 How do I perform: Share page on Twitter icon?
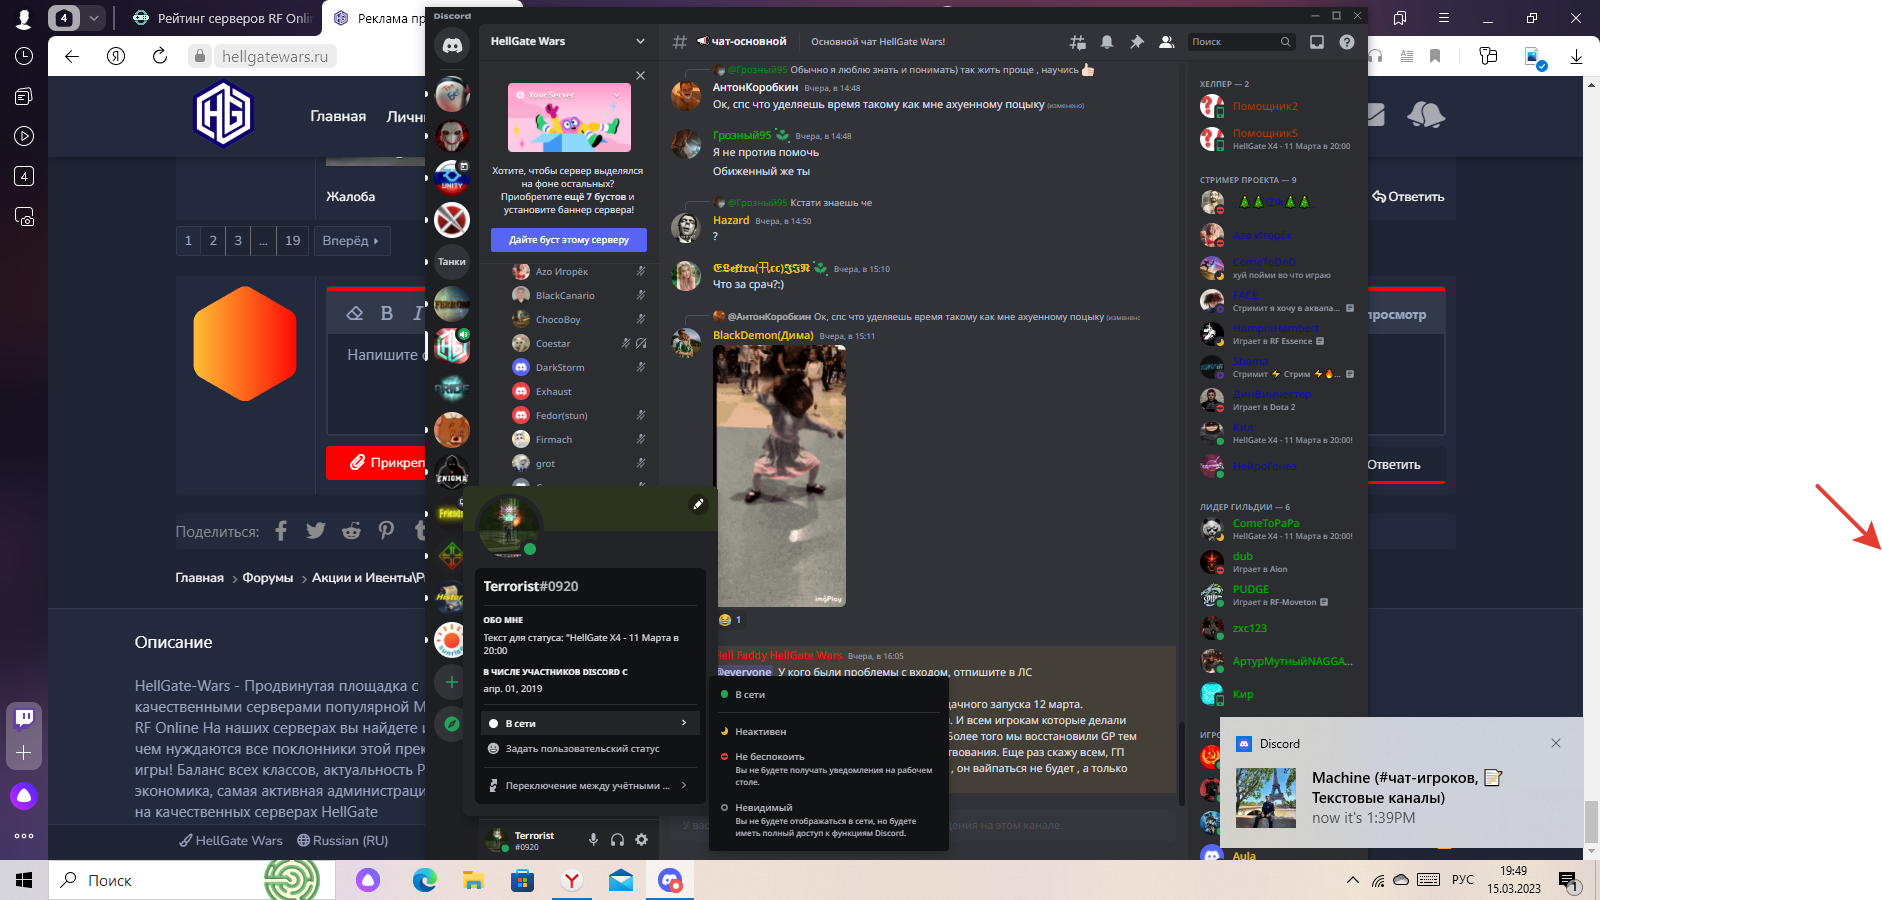[316, 531]
